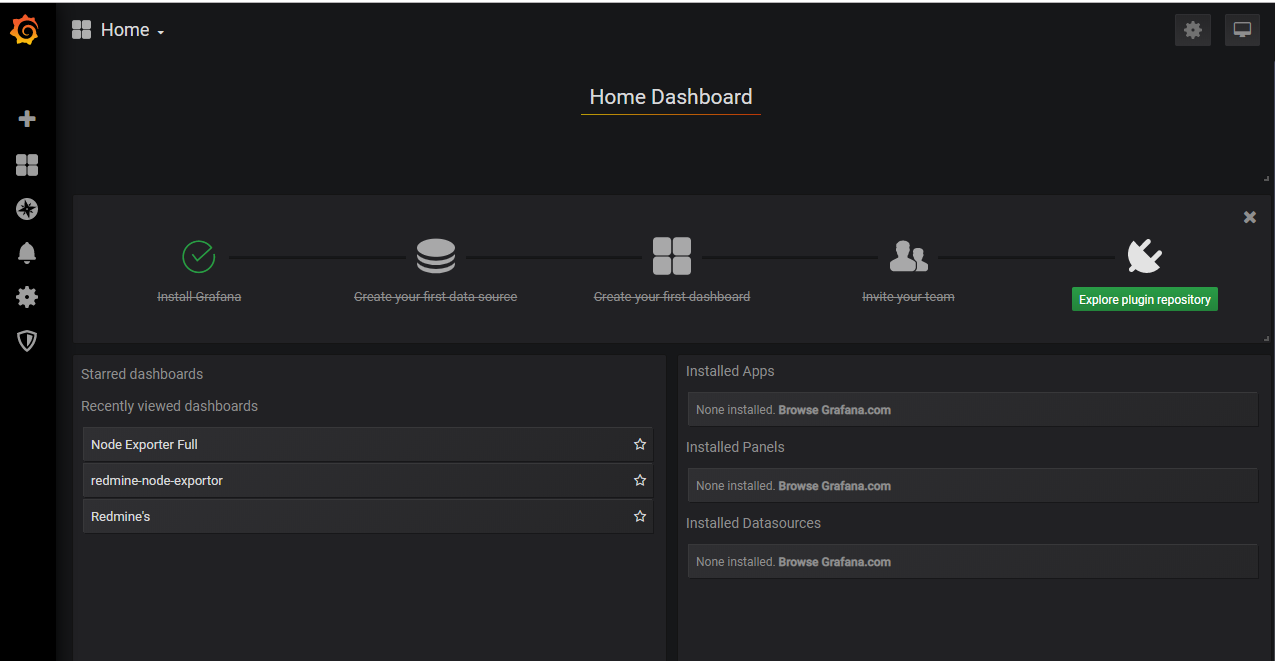This screenshot has height=661, width=1275.
Task: Click the Installed Apps heading
Action: 730,371
